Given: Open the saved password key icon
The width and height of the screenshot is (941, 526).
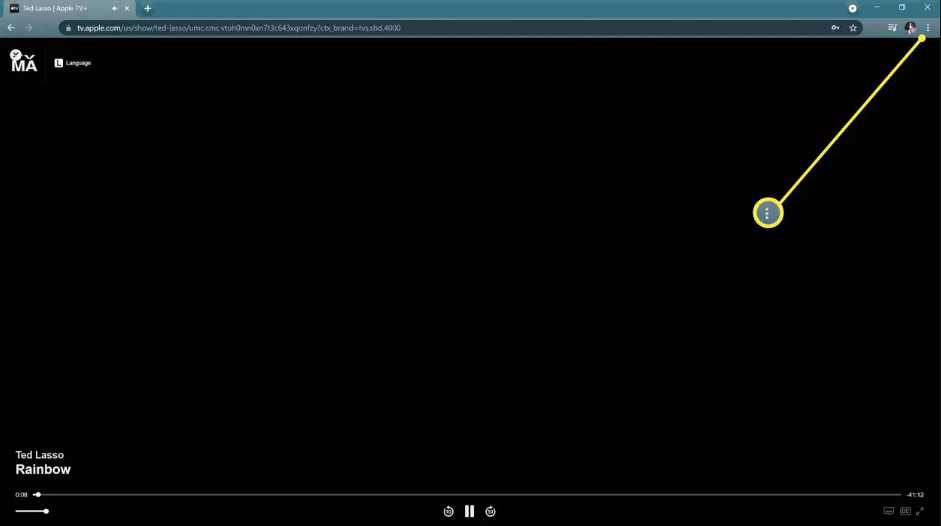Looking at the screenshot, I should [835, 28].
